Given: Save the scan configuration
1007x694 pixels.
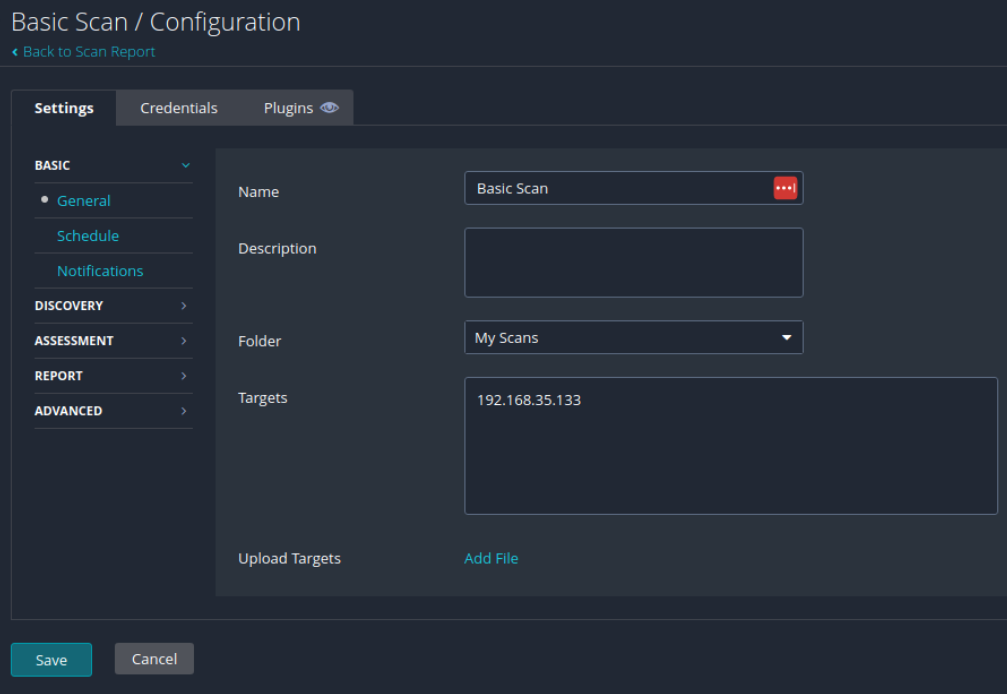Looking at the screenshot, I should click(x=51, y=660).
